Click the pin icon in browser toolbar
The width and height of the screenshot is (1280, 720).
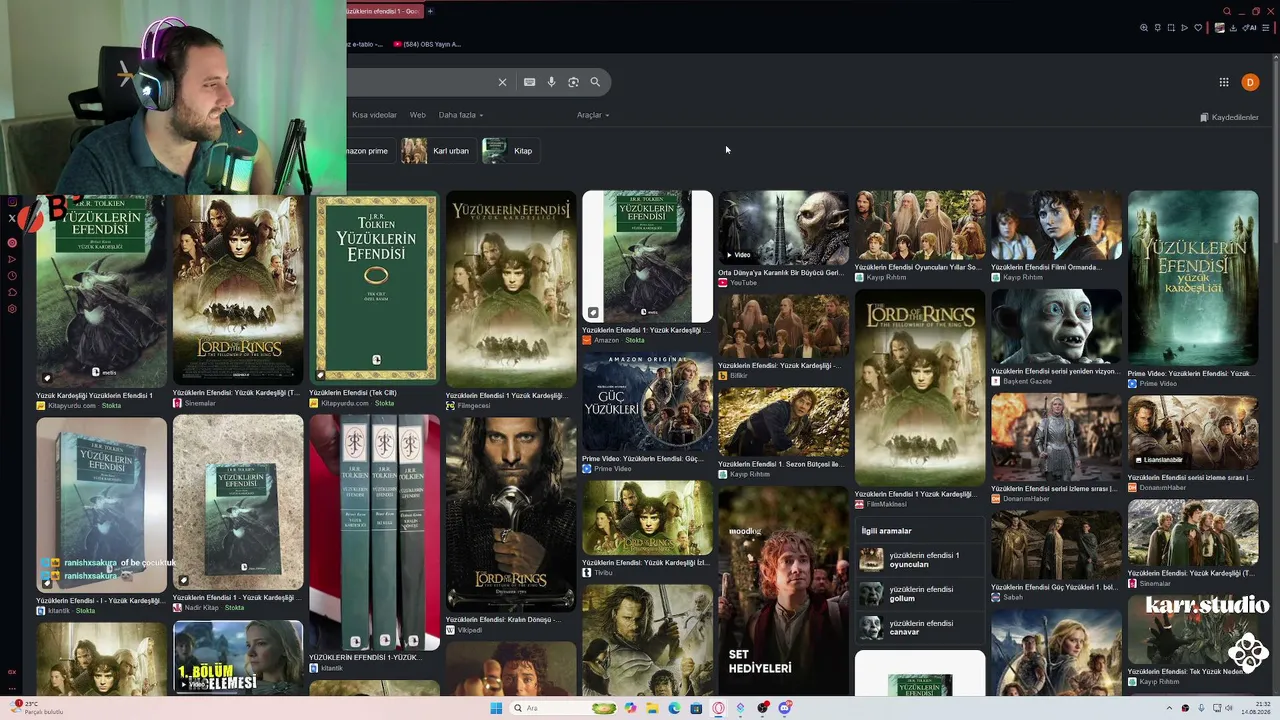pos(1157,28)
